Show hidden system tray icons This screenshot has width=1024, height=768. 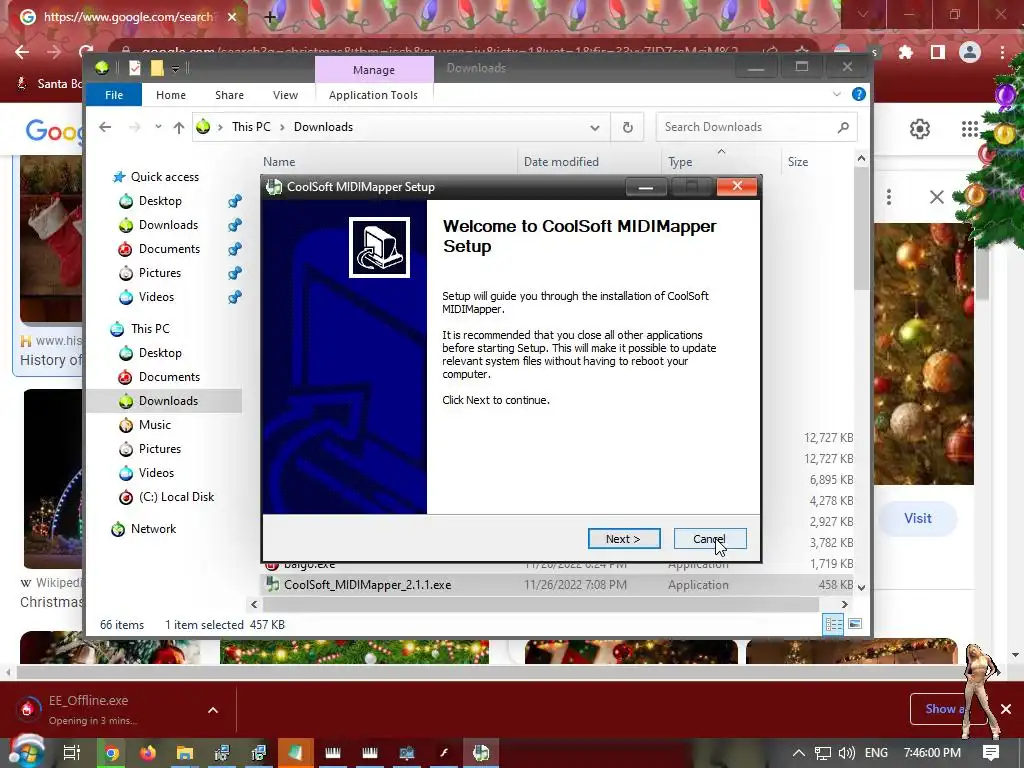(798, 753)
